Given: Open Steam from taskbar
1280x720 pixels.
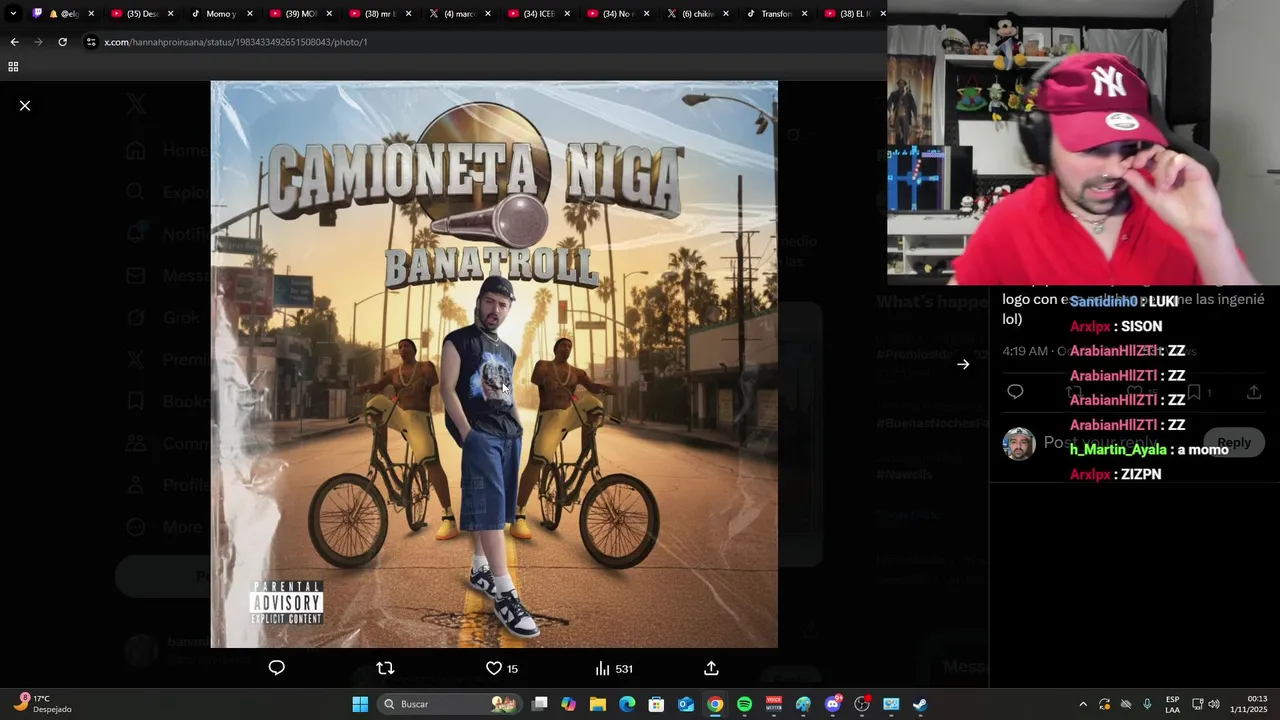Looking at the screenshot, I should pyautogui.click(x=920, y=704).
